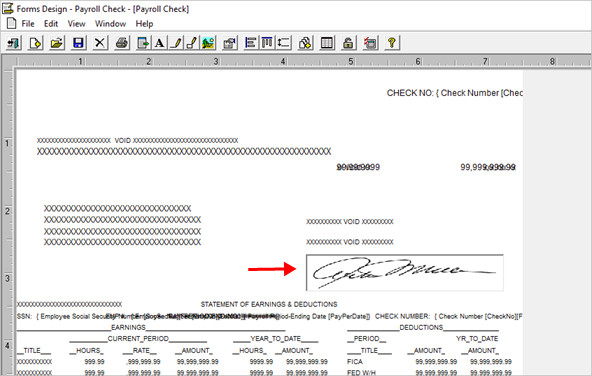Toggle the grid table icon
The image size is (592, 376).
[327, 43]
